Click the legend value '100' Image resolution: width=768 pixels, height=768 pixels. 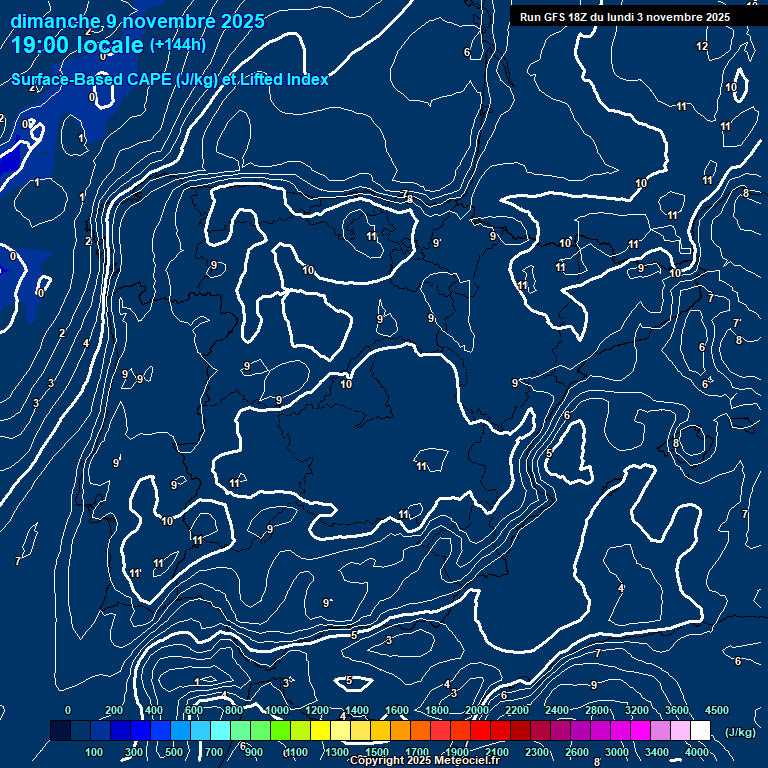click(x=94, y=752)
